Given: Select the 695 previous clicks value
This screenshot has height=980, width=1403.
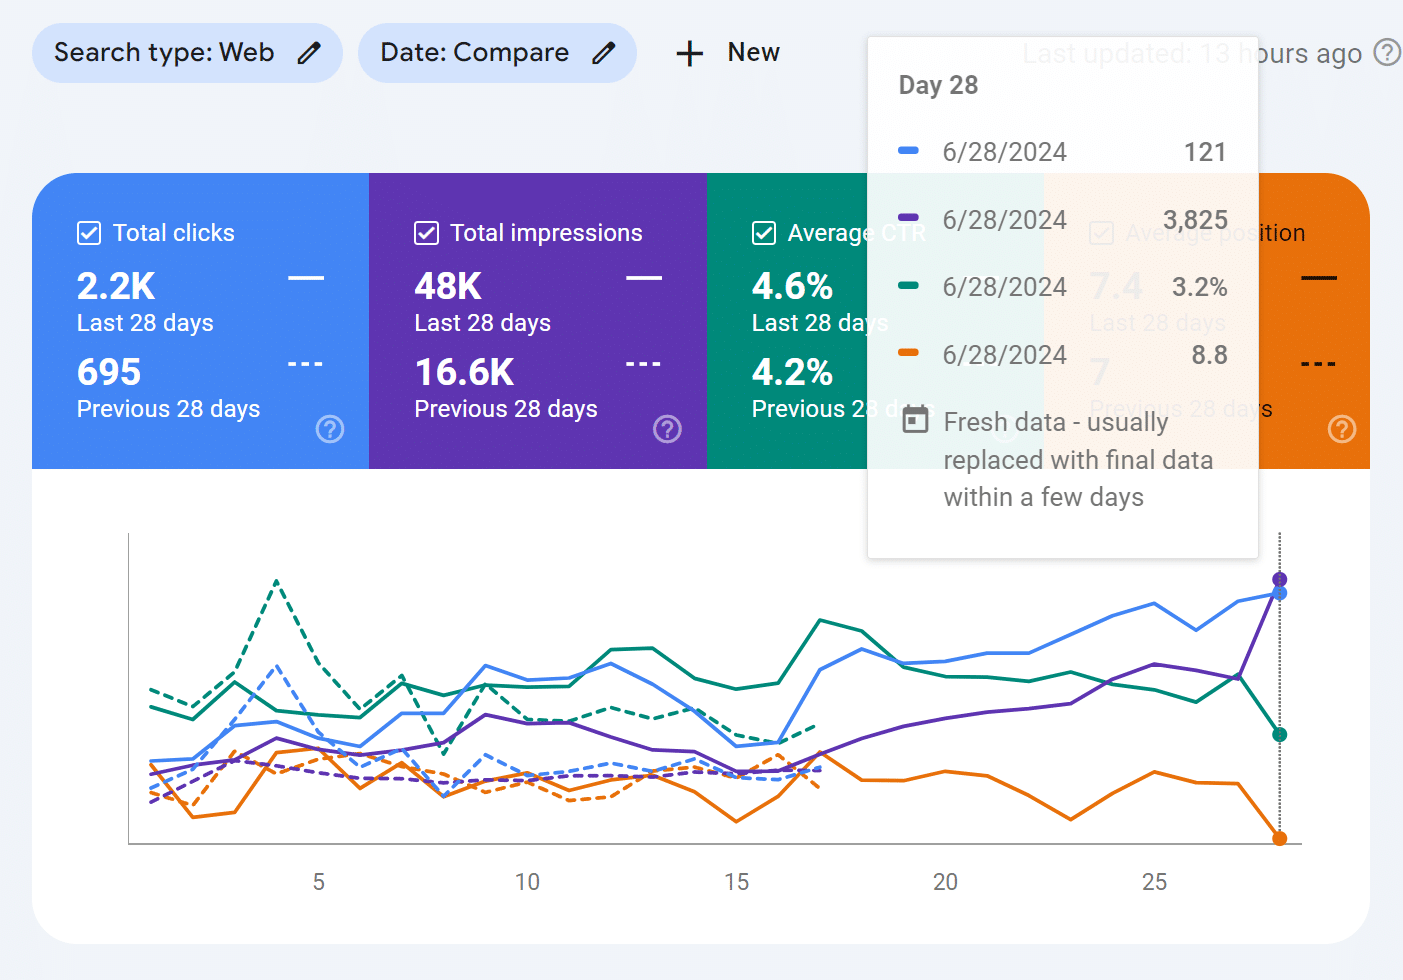Looking at the screenshot, I should (109, 373).
